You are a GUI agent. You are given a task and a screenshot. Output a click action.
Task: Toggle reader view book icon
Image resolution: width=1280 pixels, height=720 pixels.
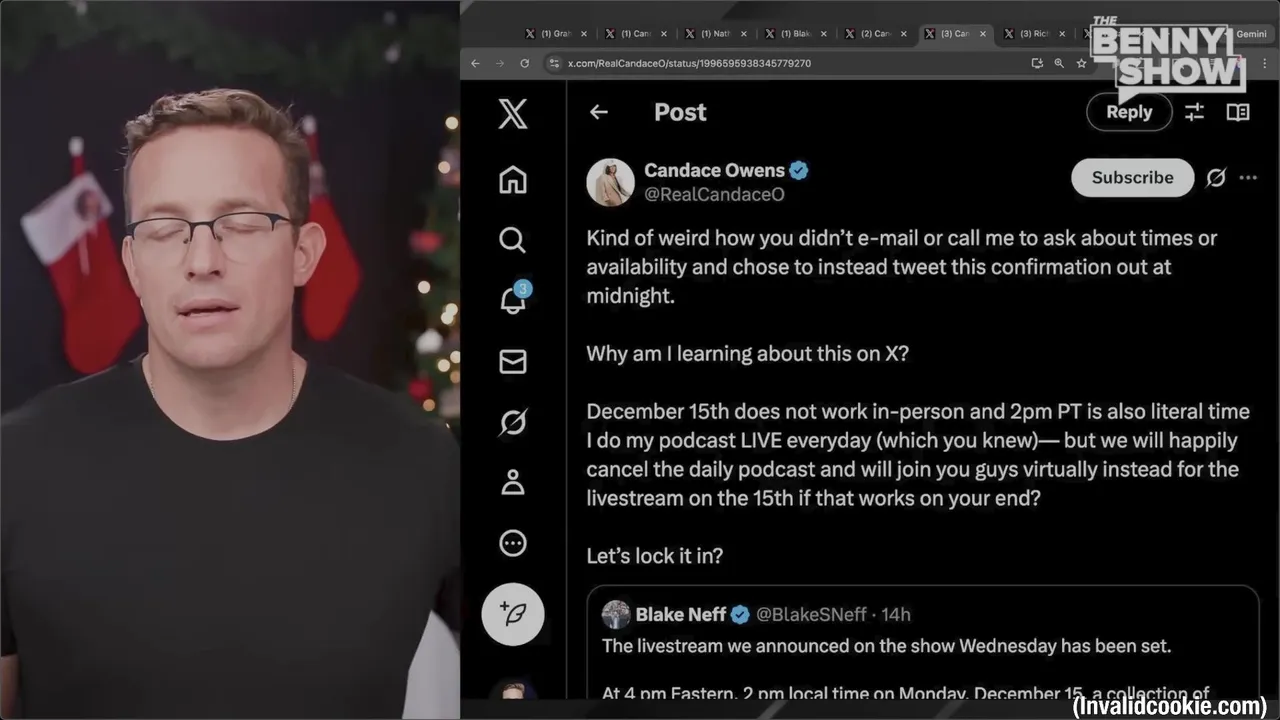tap(1238, 112)
